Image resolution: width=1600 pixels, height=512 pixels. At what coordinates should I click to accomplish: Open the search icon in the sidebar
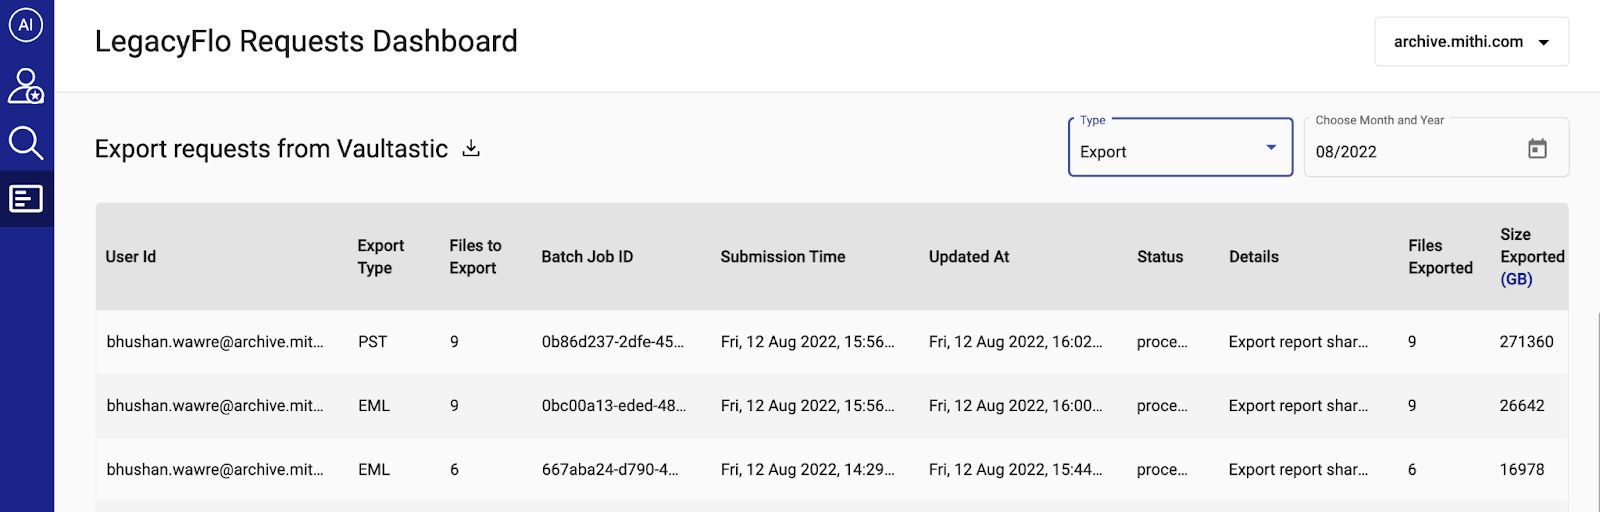tap(26, 143)
